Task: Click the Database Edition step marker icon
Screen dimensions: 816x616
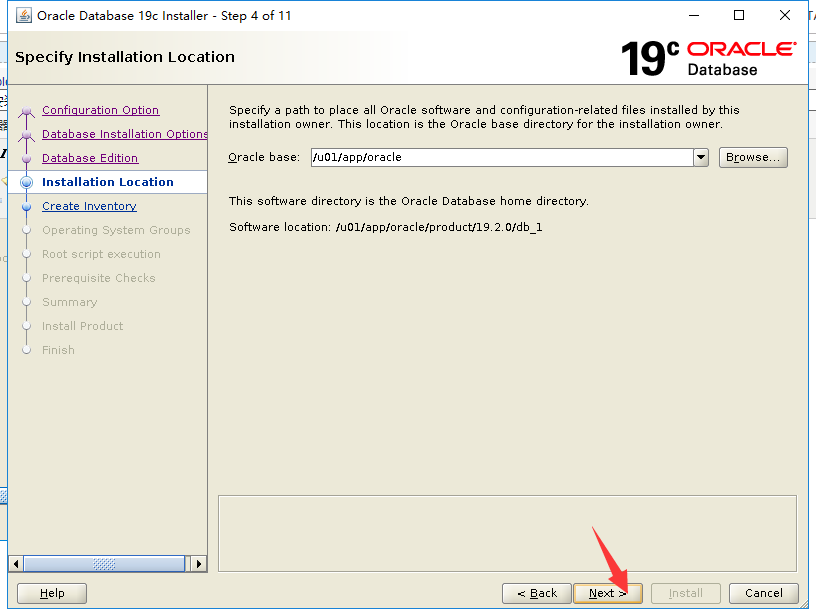Action: [27, 159]
